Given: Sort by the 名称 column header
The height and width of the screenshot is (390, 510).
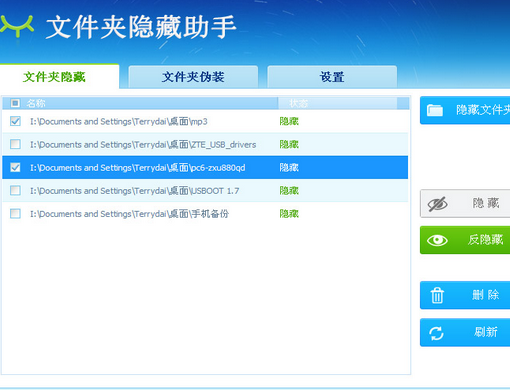Looking at the screenshot, I should click(36, 103).
